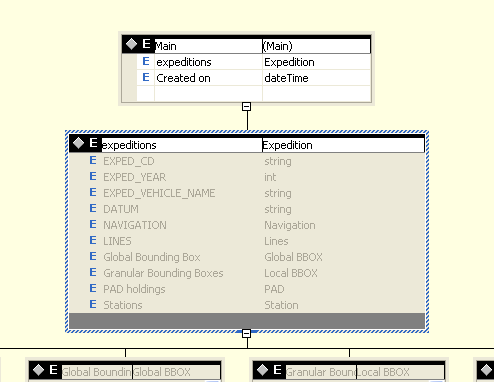494x382 pixels.
Task: Select the Station type cell
Action: click(281, 305)
